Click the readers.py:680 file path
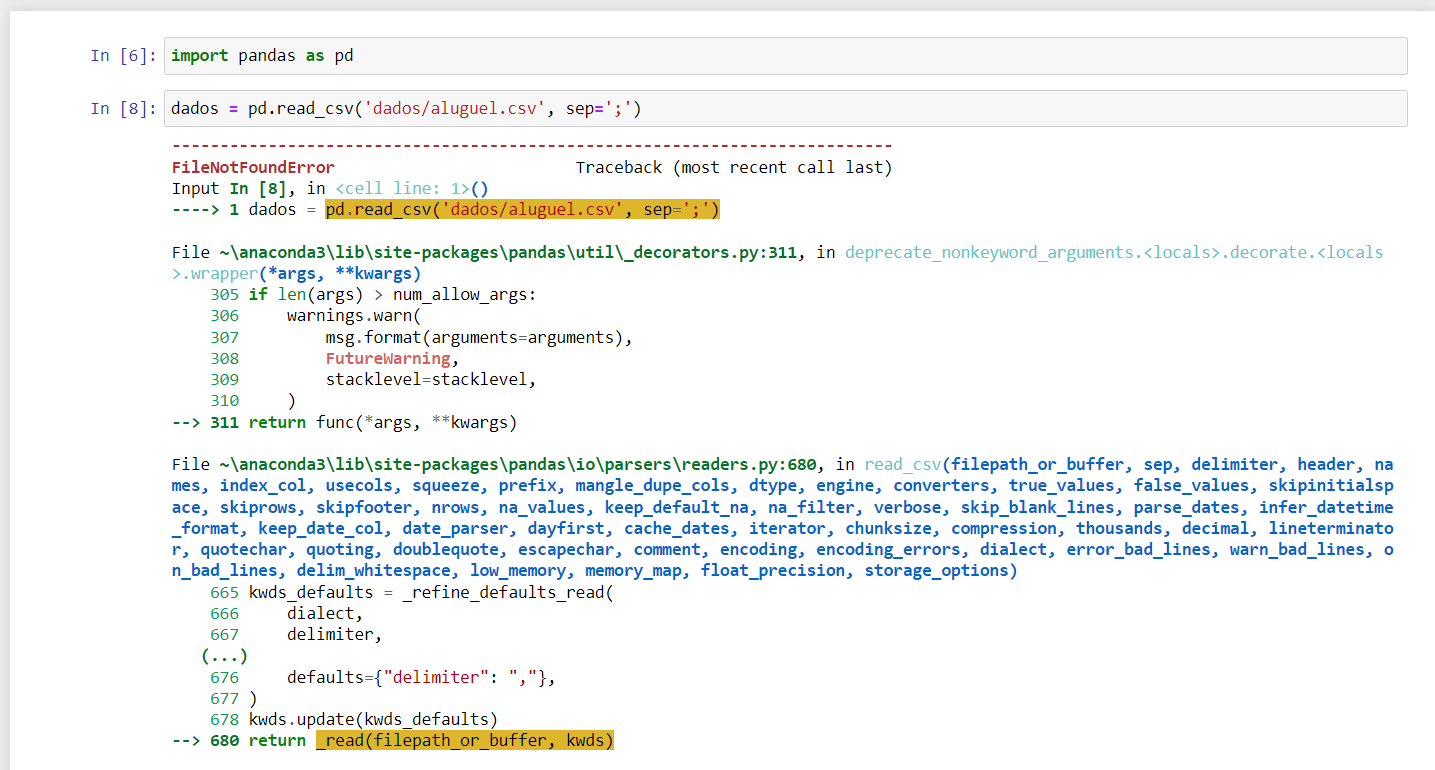1435x770 pixels. pyautogui.click(x=518, y=464)
